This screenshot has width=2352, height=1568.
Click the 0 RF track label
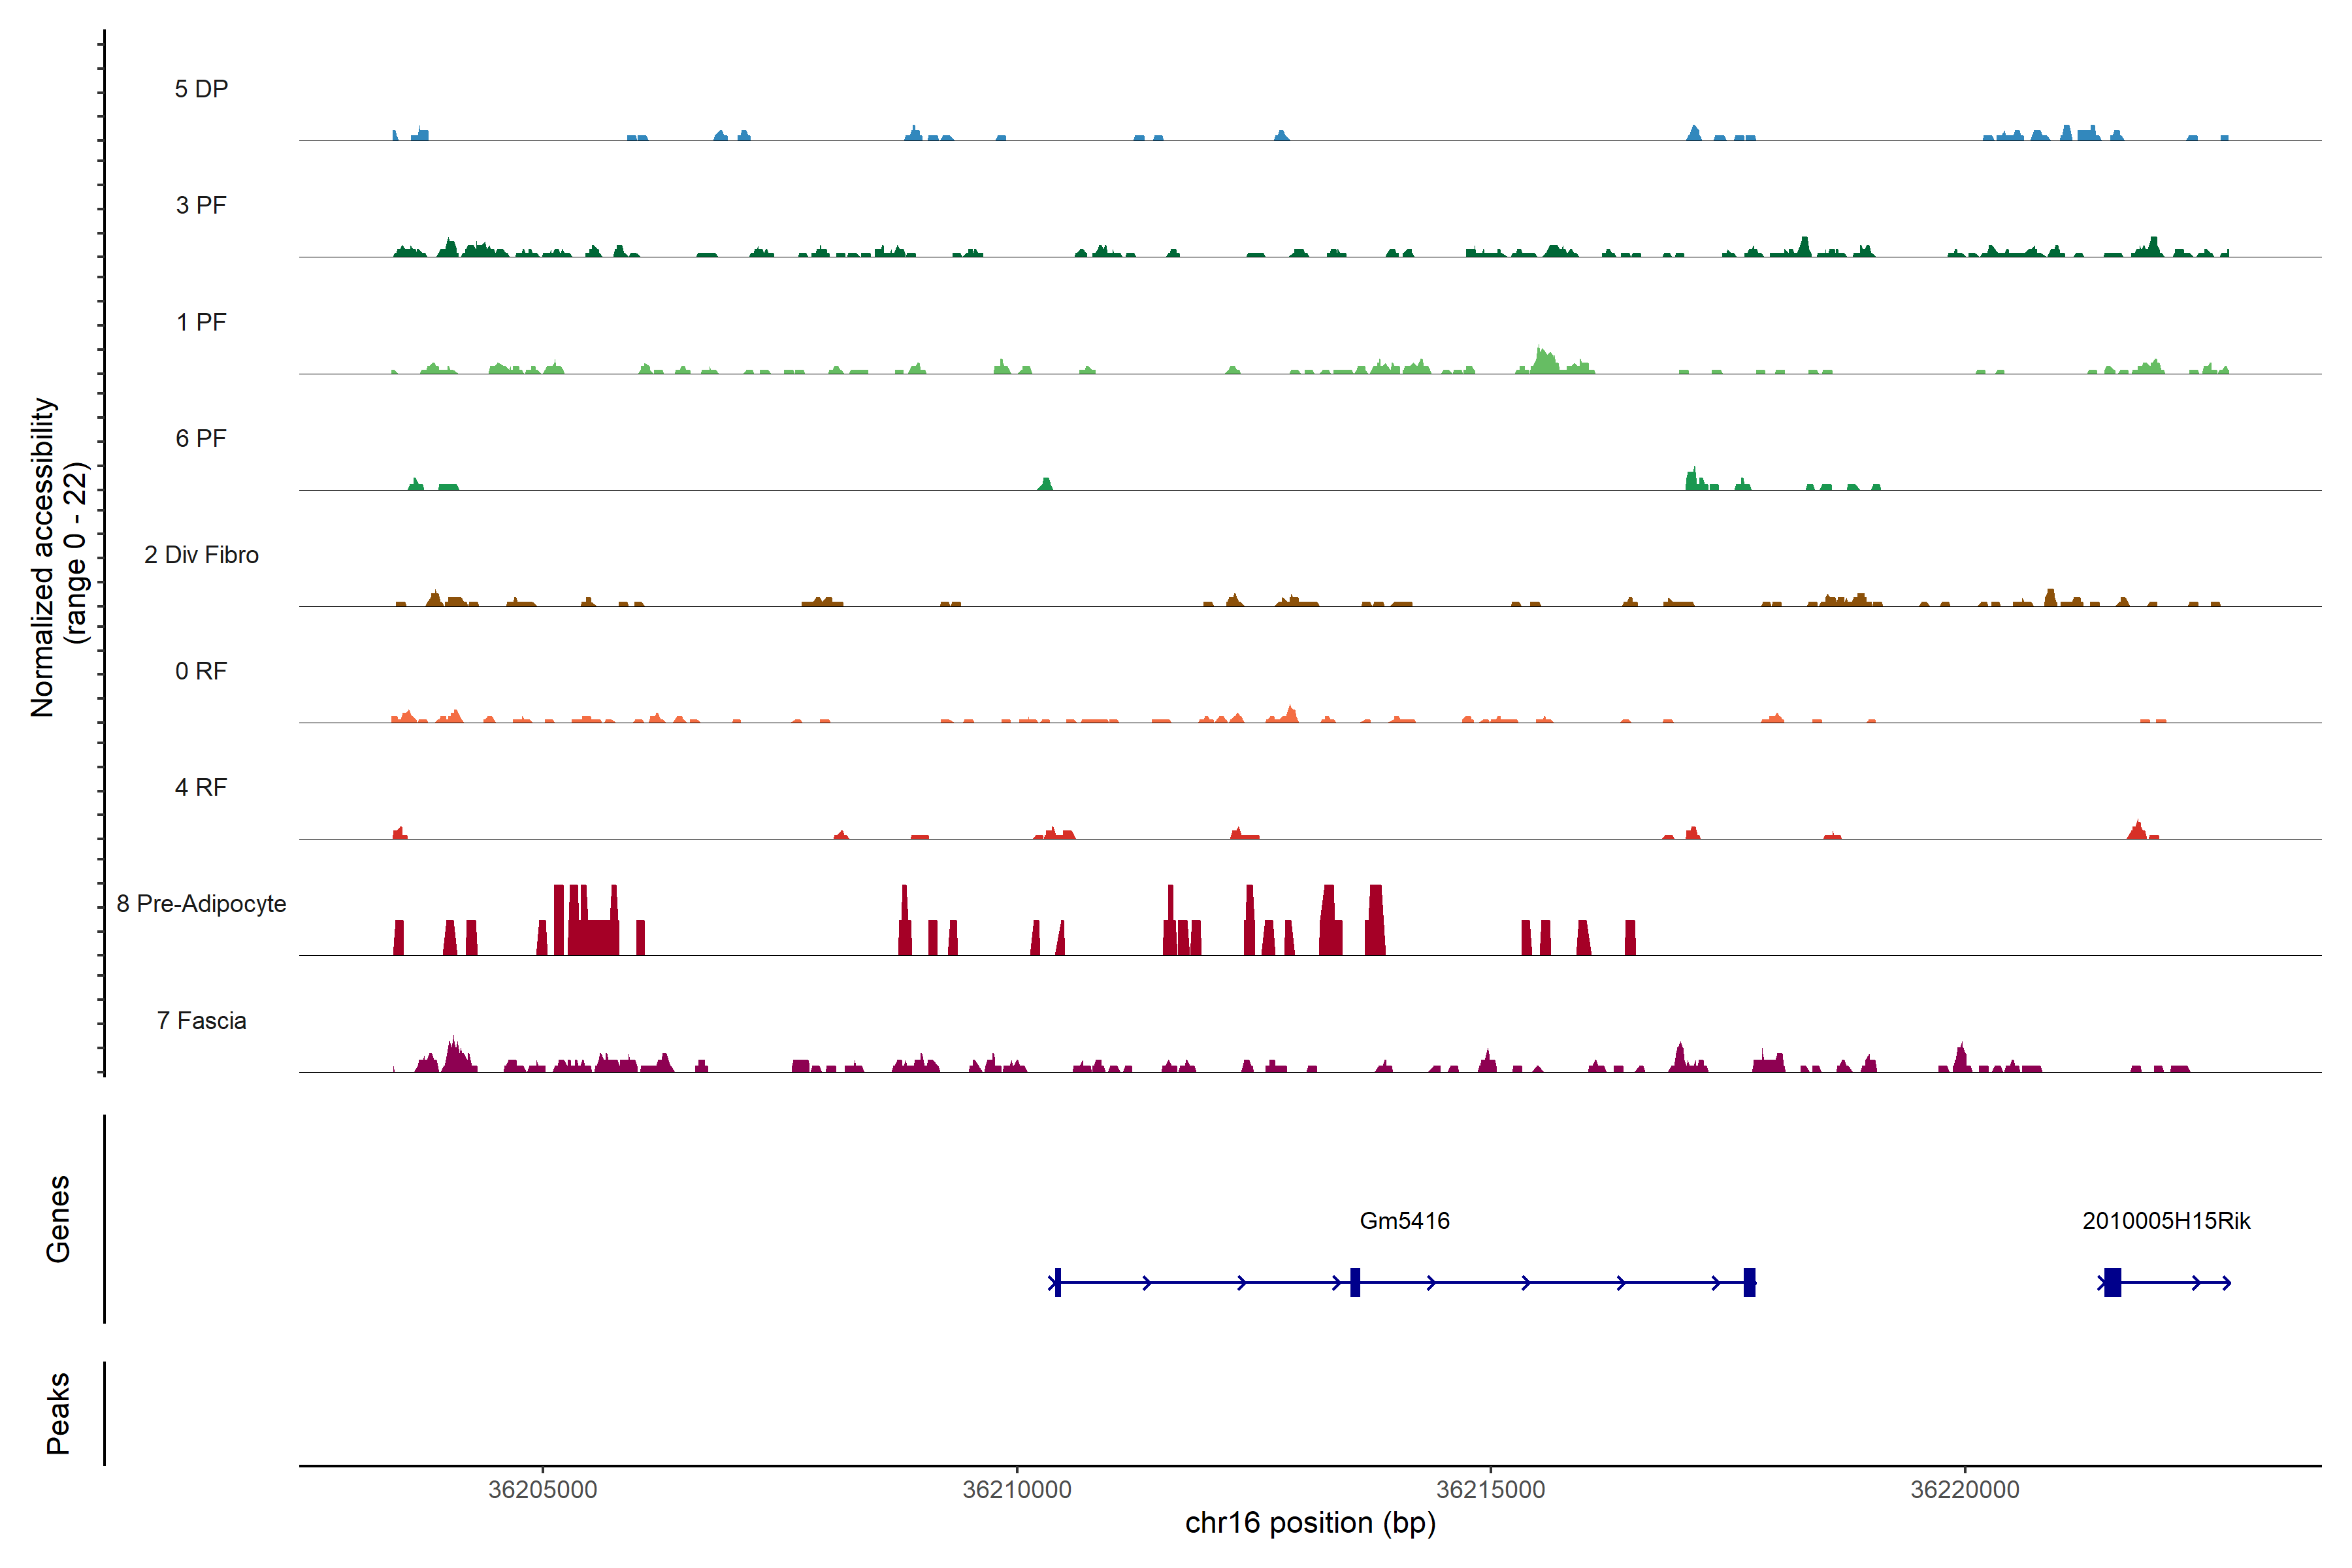coord(201,671)
